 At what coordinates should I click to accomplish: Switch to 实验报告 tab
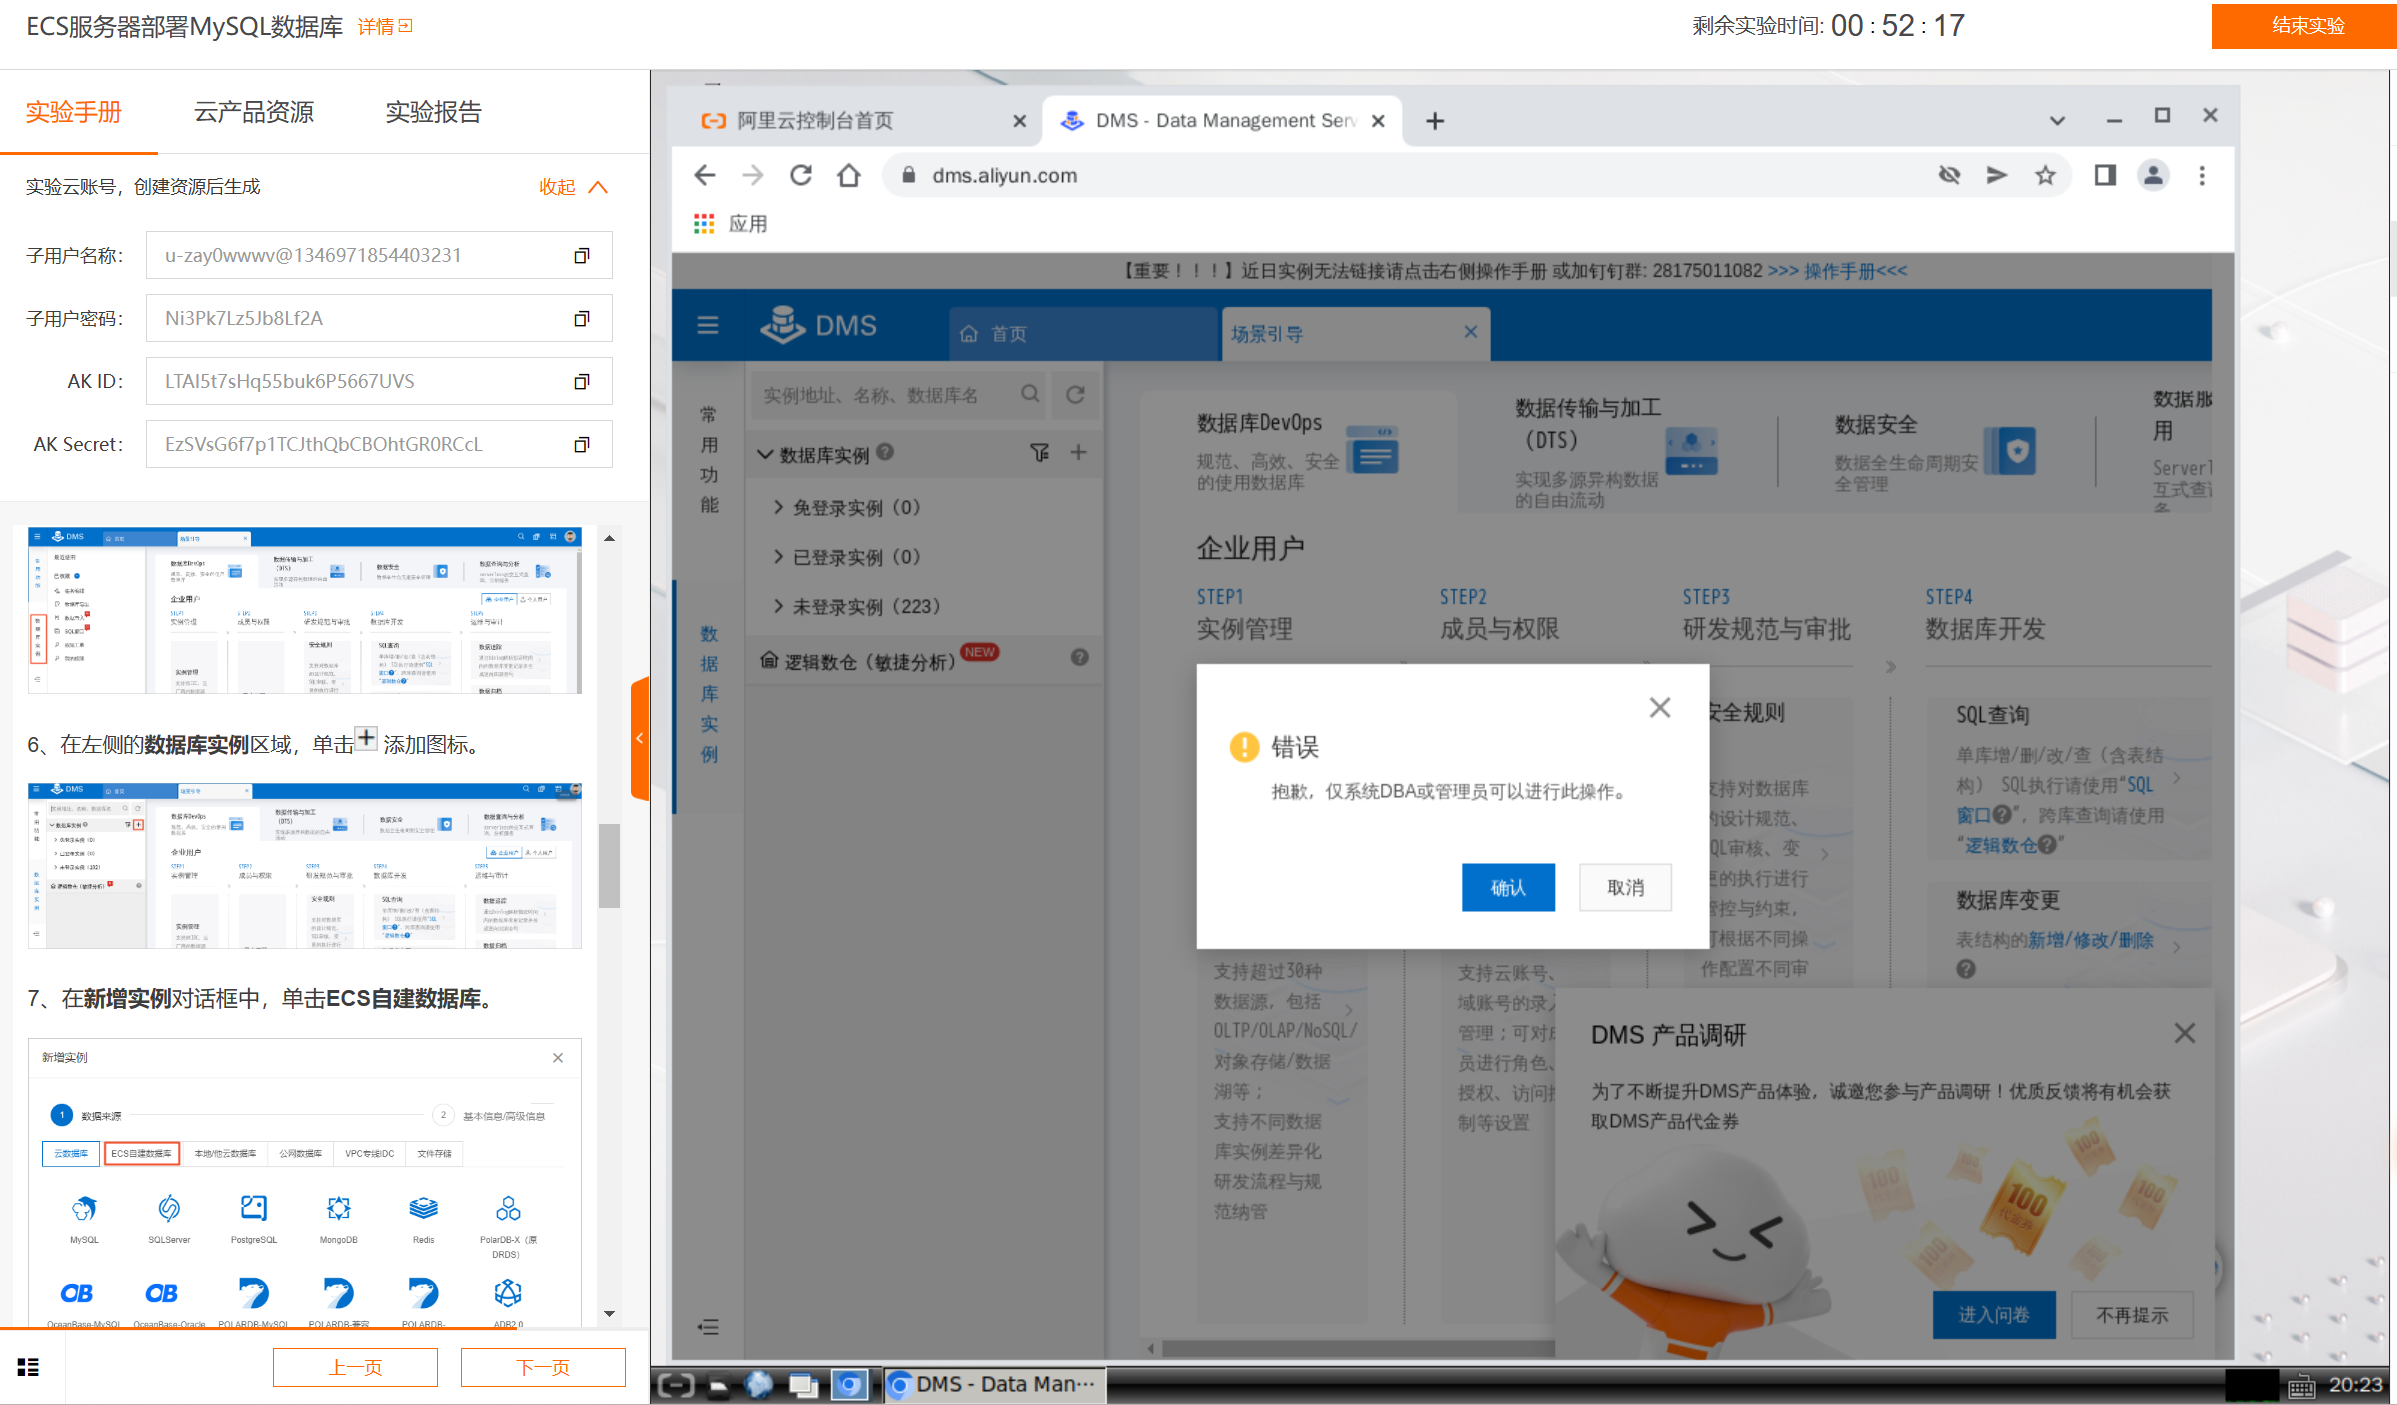coord(434,112)
